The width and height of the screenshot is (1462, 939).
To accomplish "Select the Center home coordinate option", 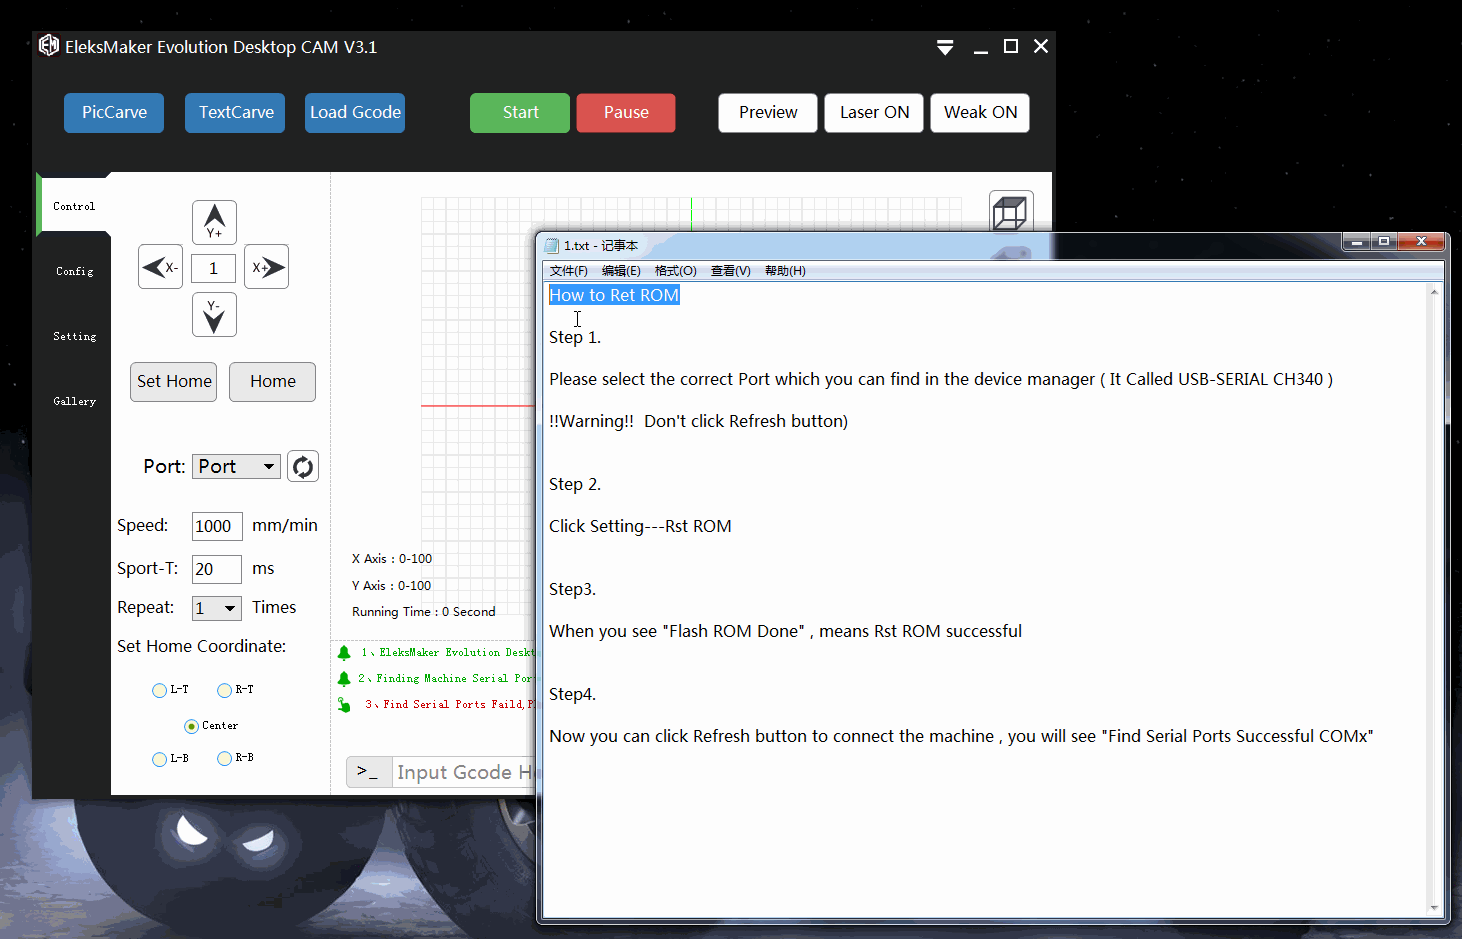I will tap(191, 726).
